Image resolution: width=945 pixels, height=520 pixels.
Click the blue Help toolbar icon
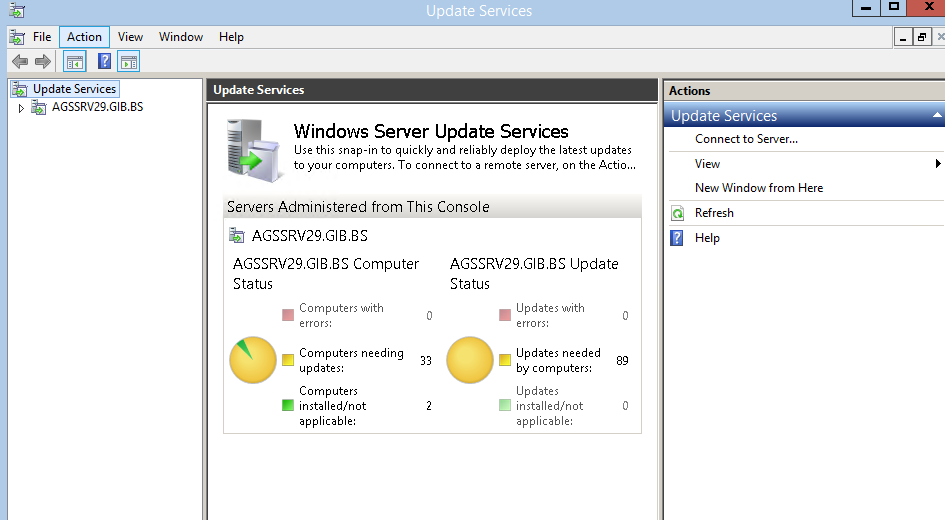pos(104,61)
